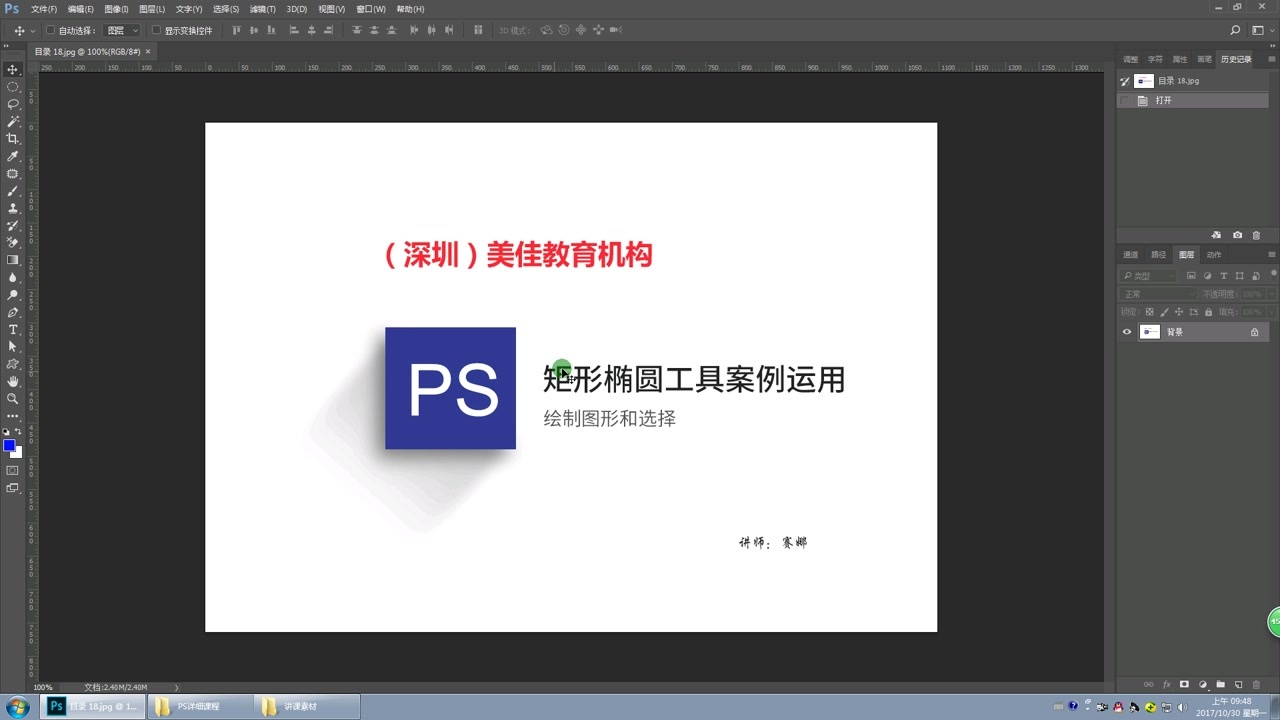Click the background white color swatch
This screenshot has height=720, width=1280.
click(x=17, y=452)
